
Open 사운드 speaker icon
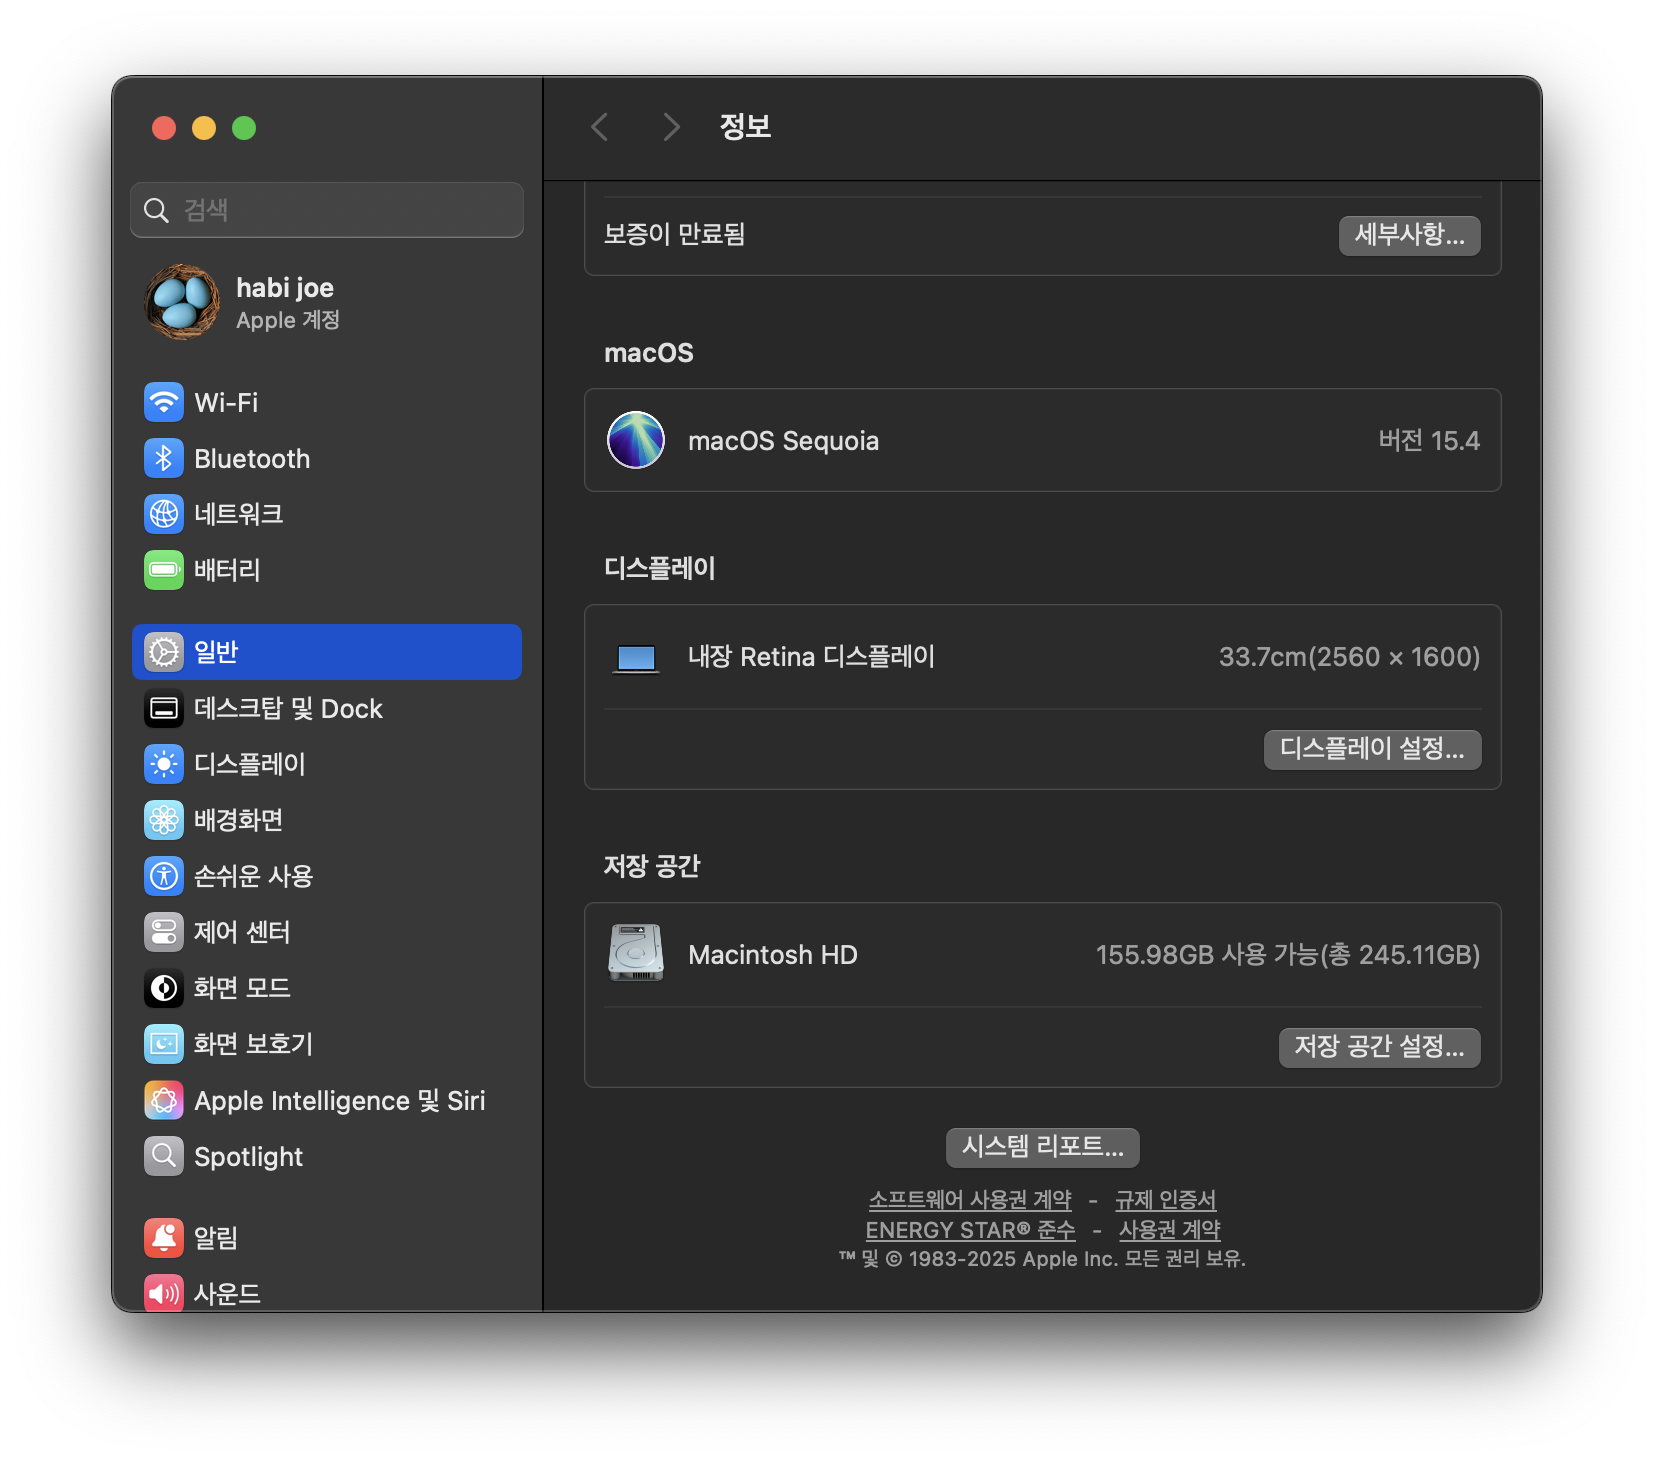(164, 1293)
